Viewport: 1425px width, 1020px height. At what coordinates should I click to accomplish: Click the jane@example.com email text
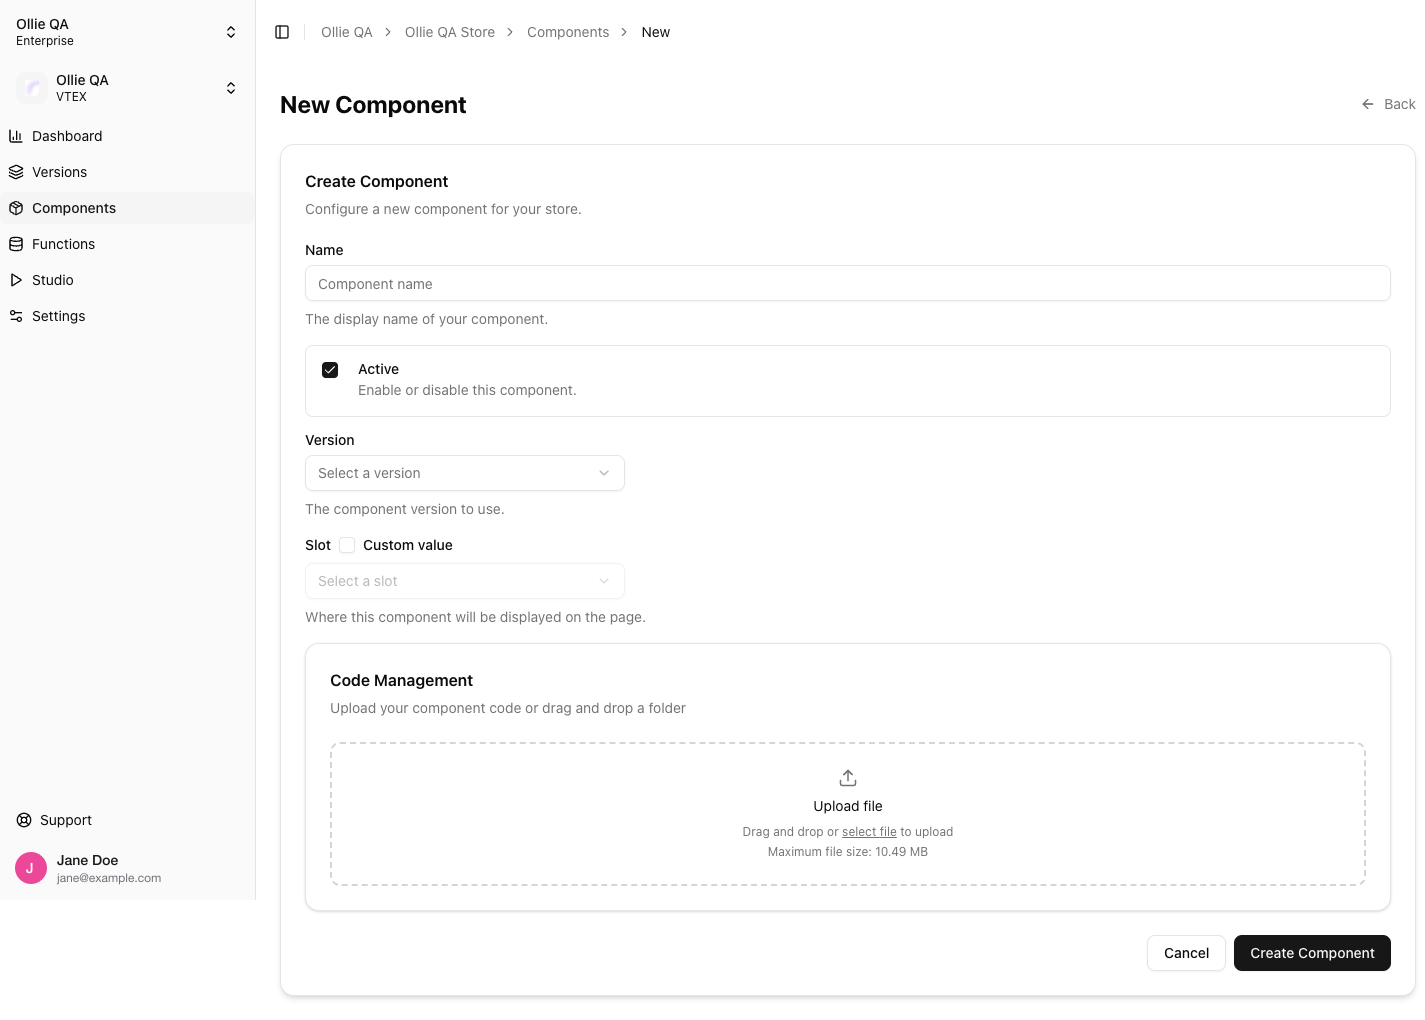[109, 878]
